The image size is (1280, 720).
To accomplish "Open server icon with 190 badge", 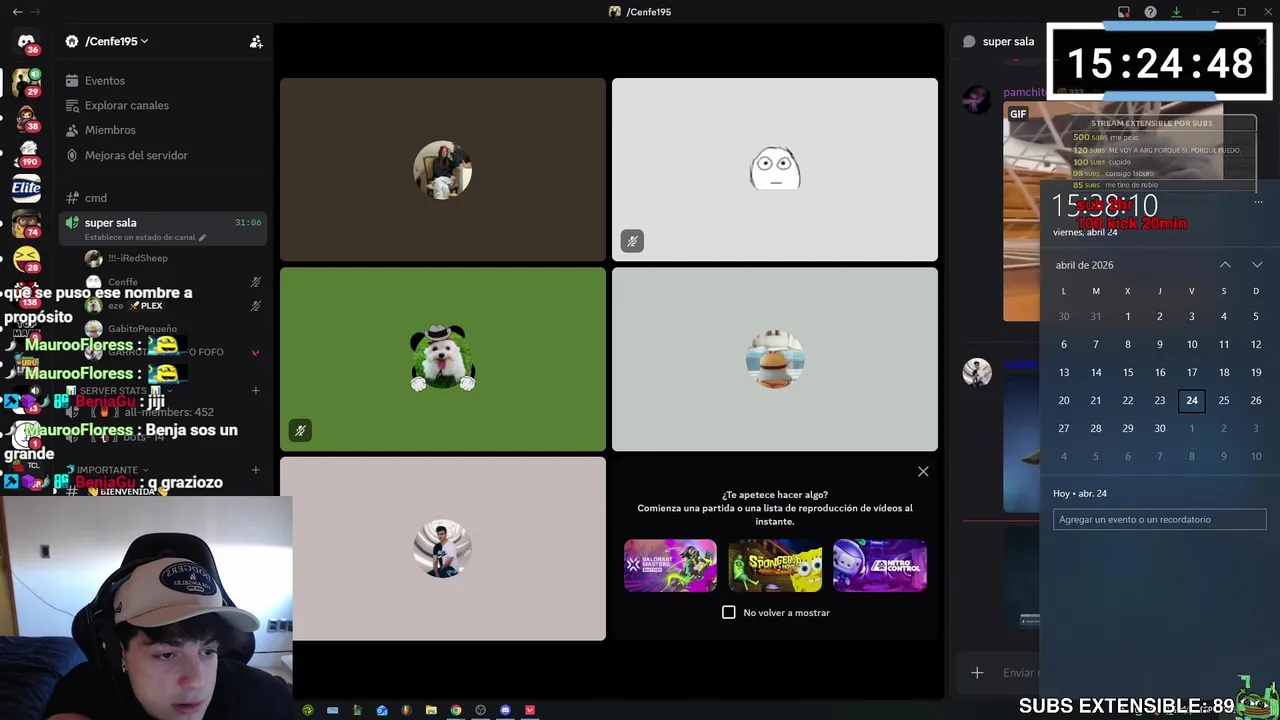I will (x=26, y=152).
